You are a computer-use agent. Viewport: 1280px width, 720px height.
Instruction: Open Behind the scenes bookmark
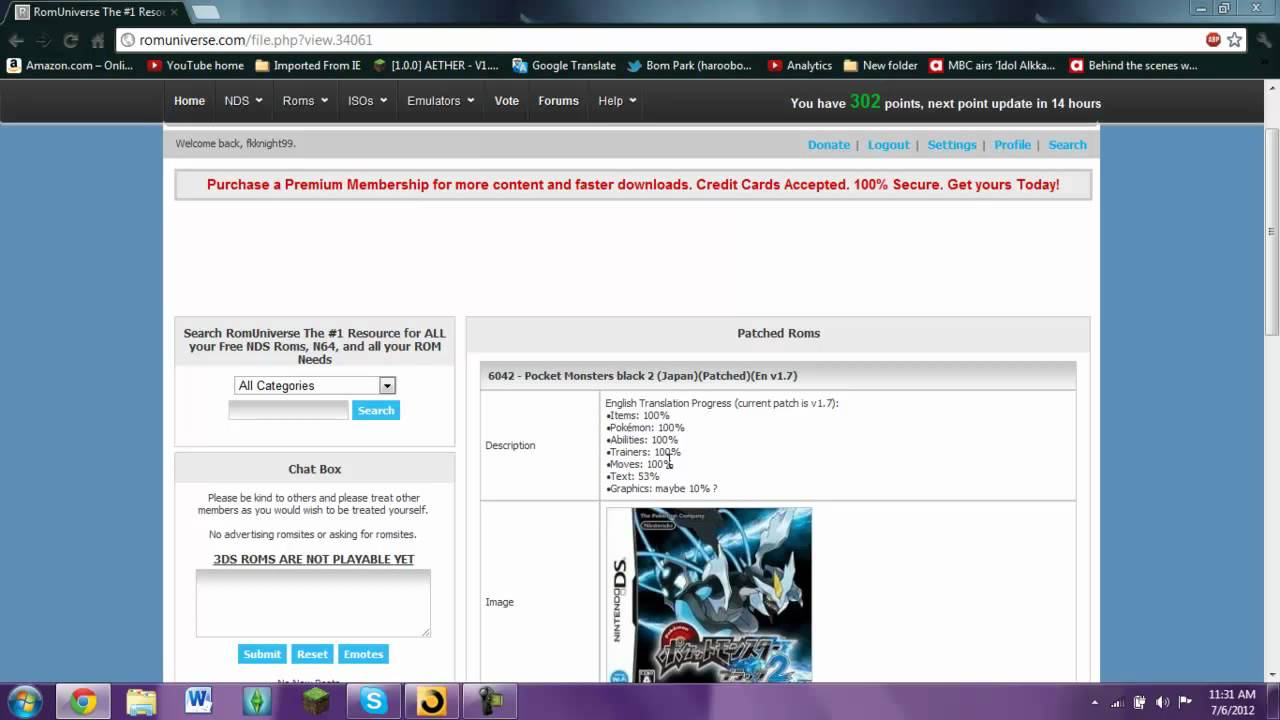1133,65
